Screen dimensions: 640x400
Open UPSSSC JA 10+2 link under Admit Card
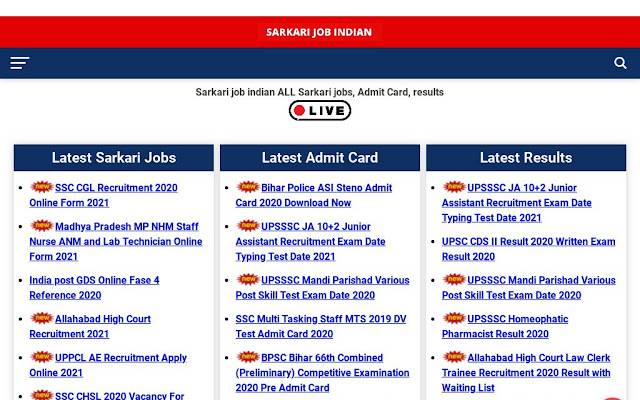310,241
